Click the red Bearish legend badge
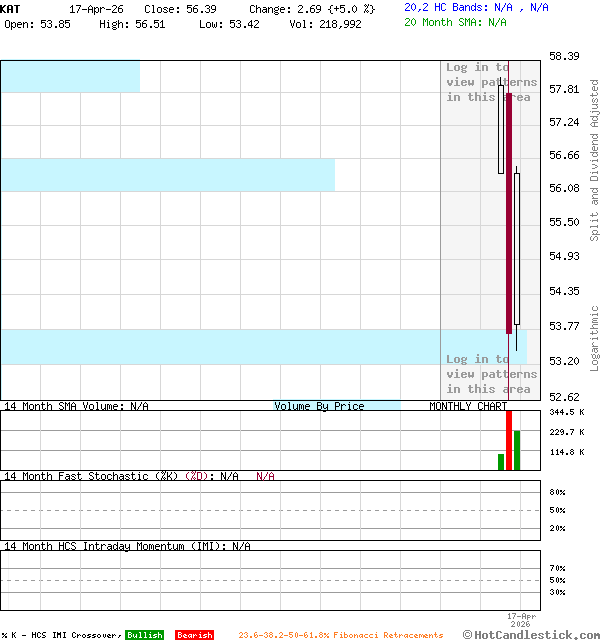Viewport: 600px width, 640px height. pos(194,635)
